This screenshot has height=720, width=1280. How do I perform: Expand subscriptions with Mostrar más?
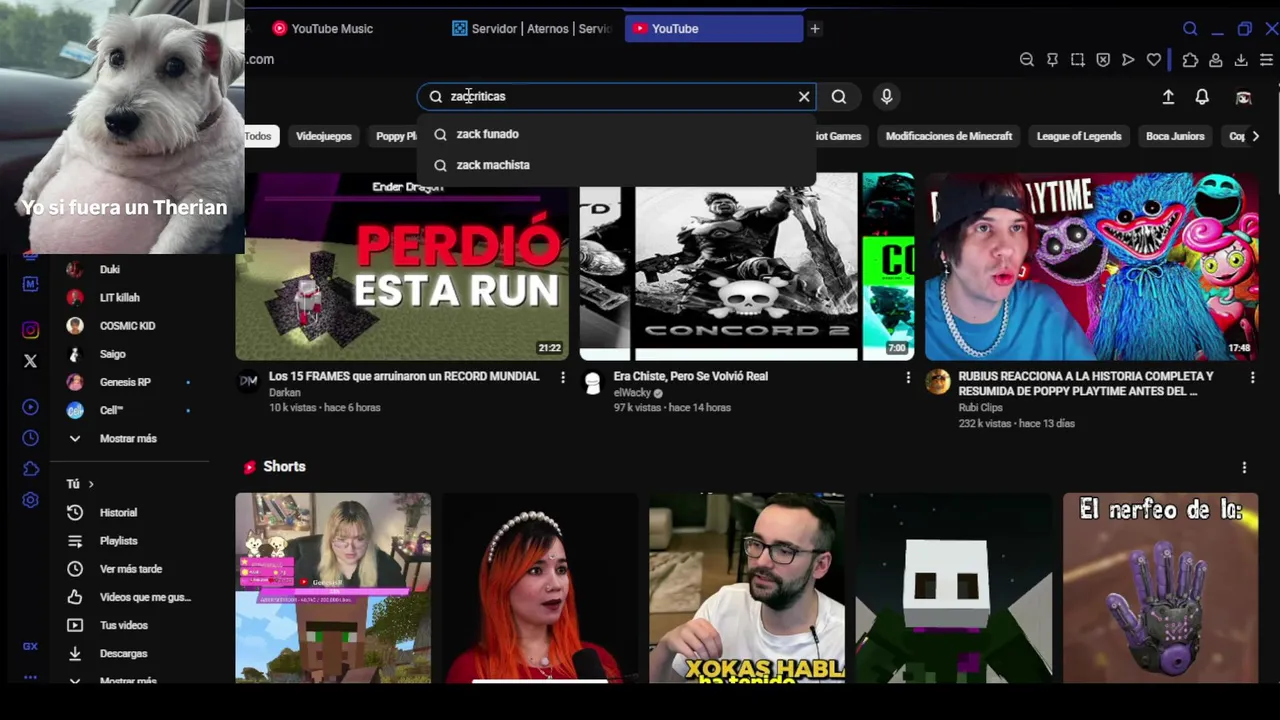click(x=128, y=438)
